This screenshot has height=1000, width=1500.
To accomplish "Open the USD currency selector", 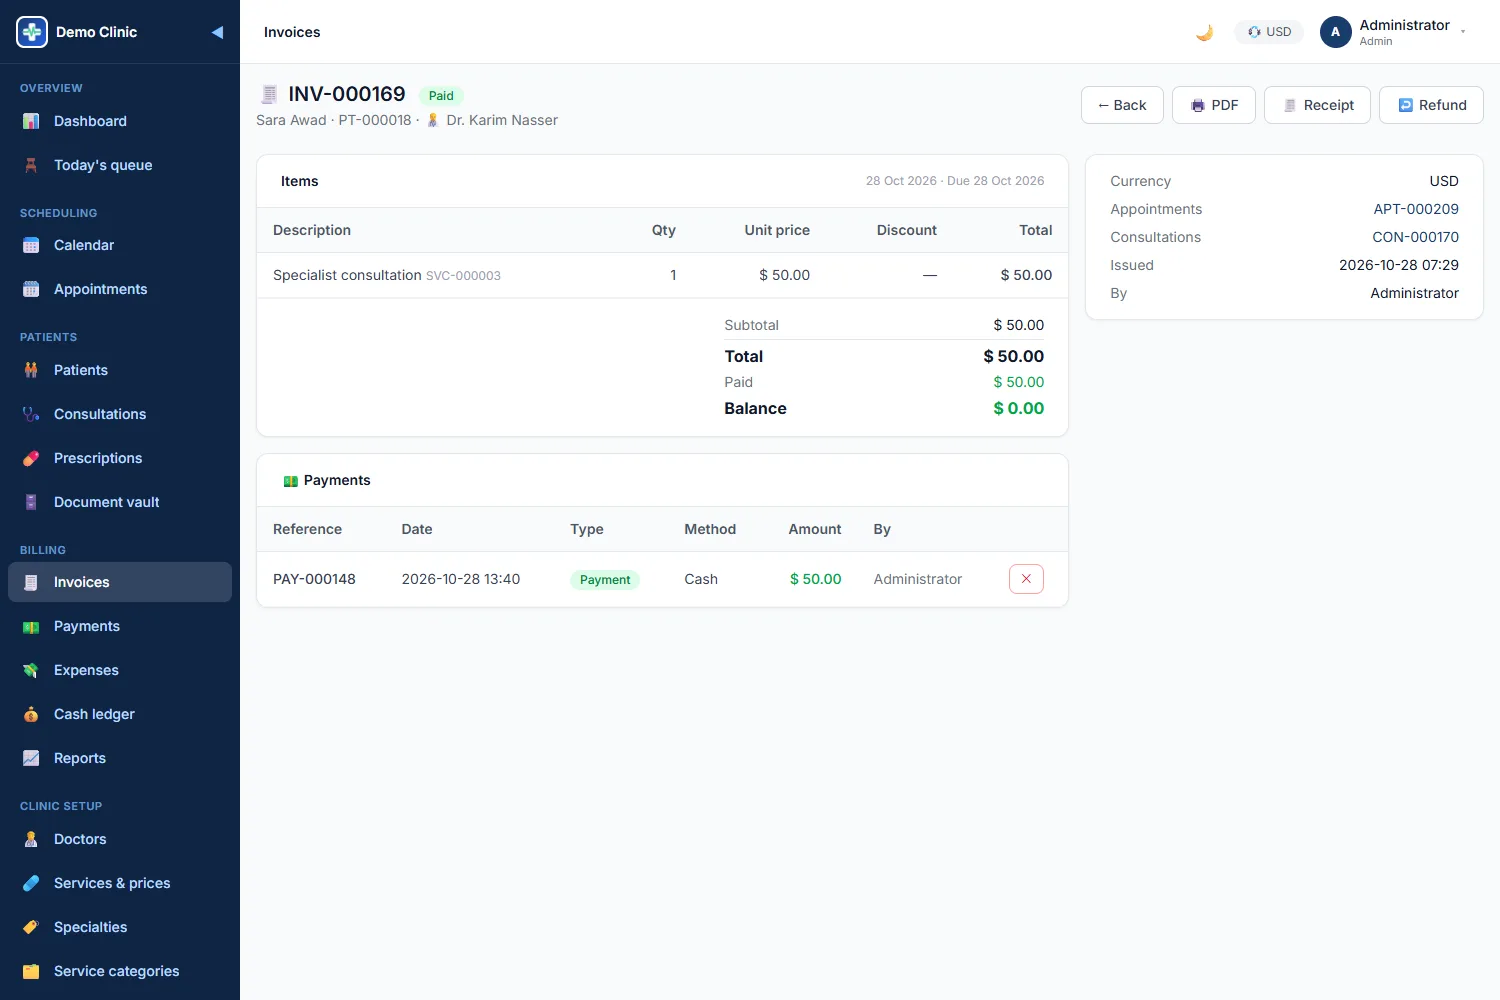I will (1269, 32).
